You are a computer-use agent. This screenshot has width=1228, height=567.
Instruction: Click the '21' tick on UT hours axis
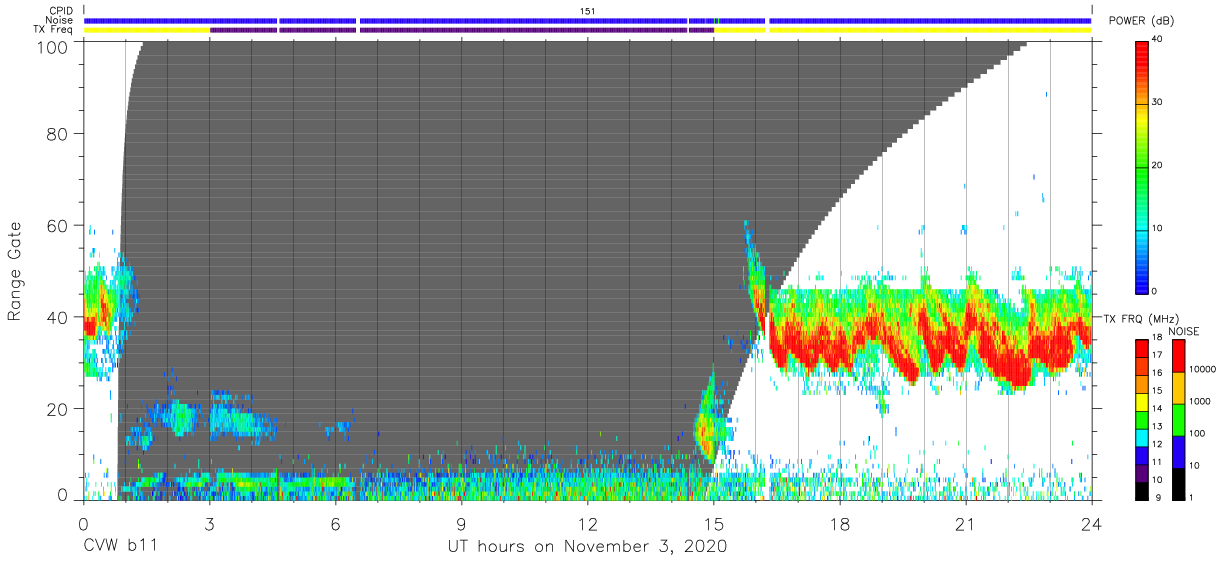pyautogui.click(x=965, y=524)
